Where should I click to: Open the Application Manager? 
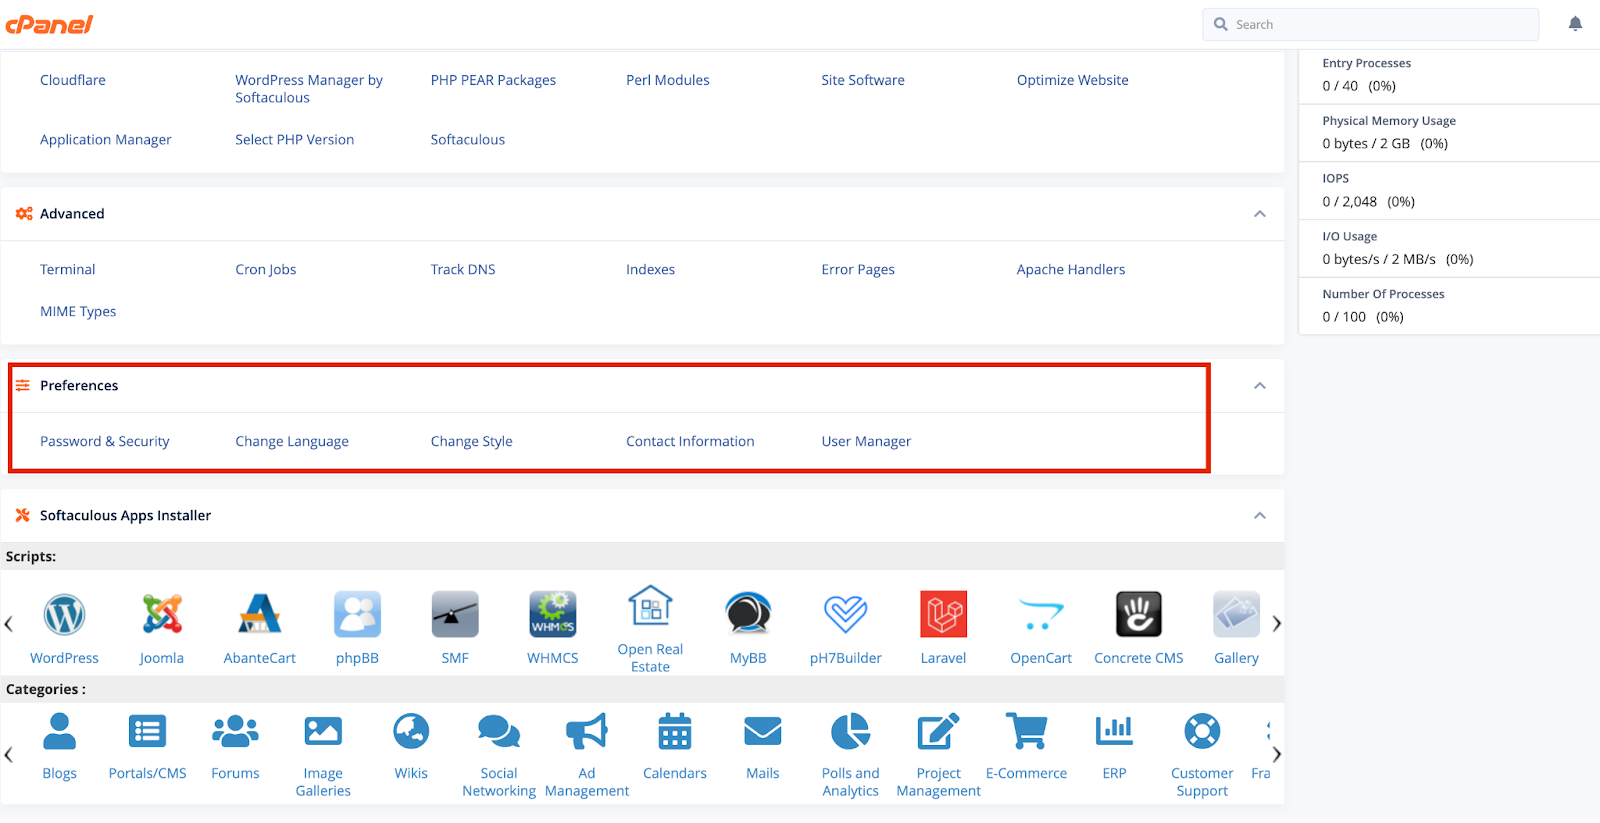tap(106, 139)
